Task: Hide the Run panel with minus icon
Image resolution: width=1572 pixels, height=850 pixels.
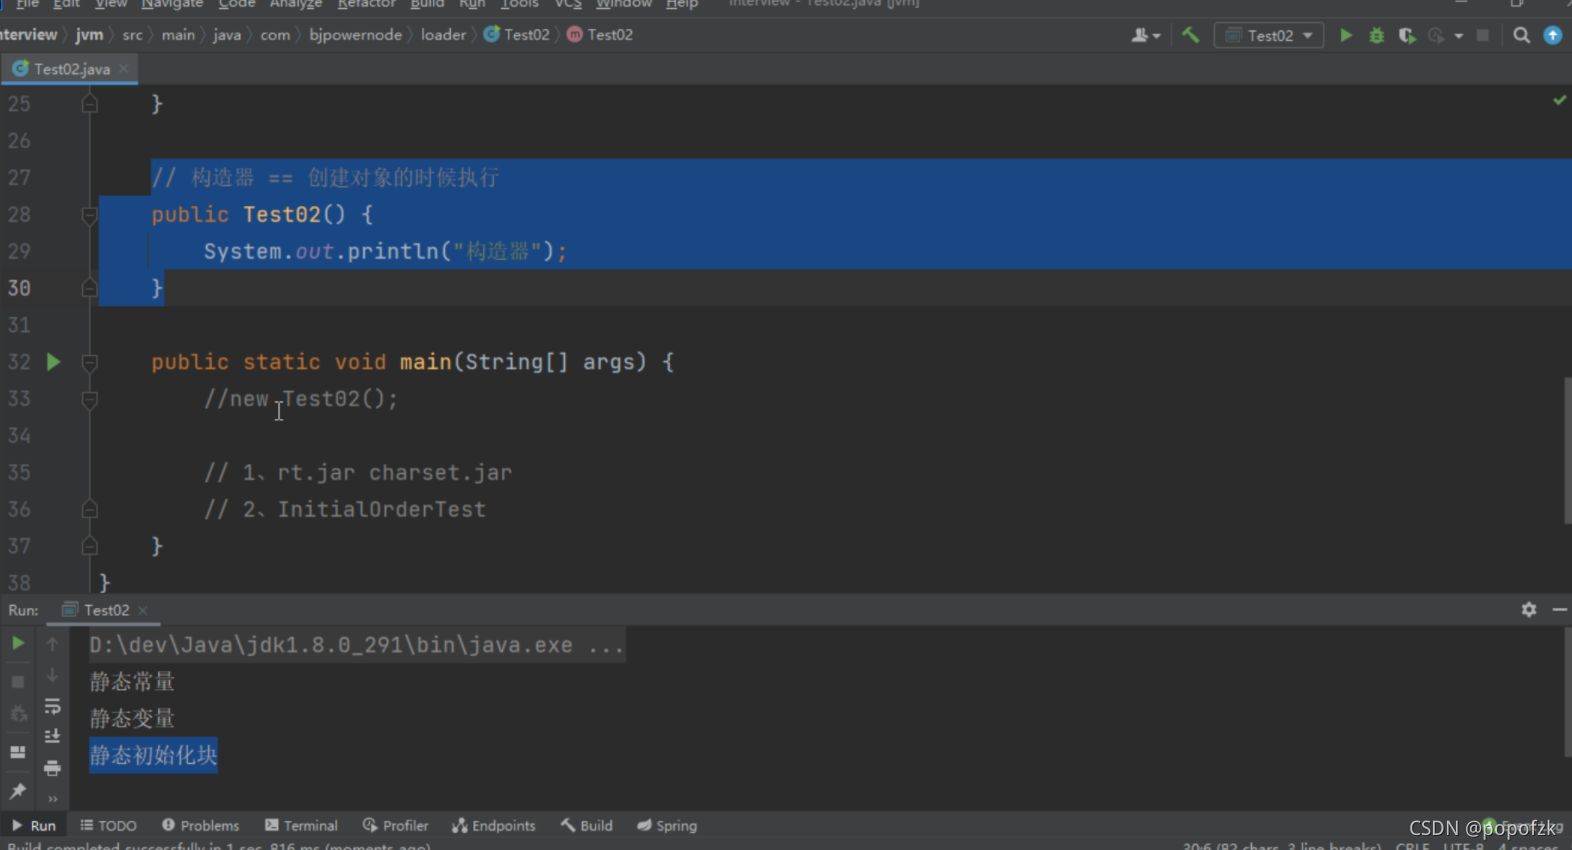Action: pyautogui.click(x=1560, y=609)
